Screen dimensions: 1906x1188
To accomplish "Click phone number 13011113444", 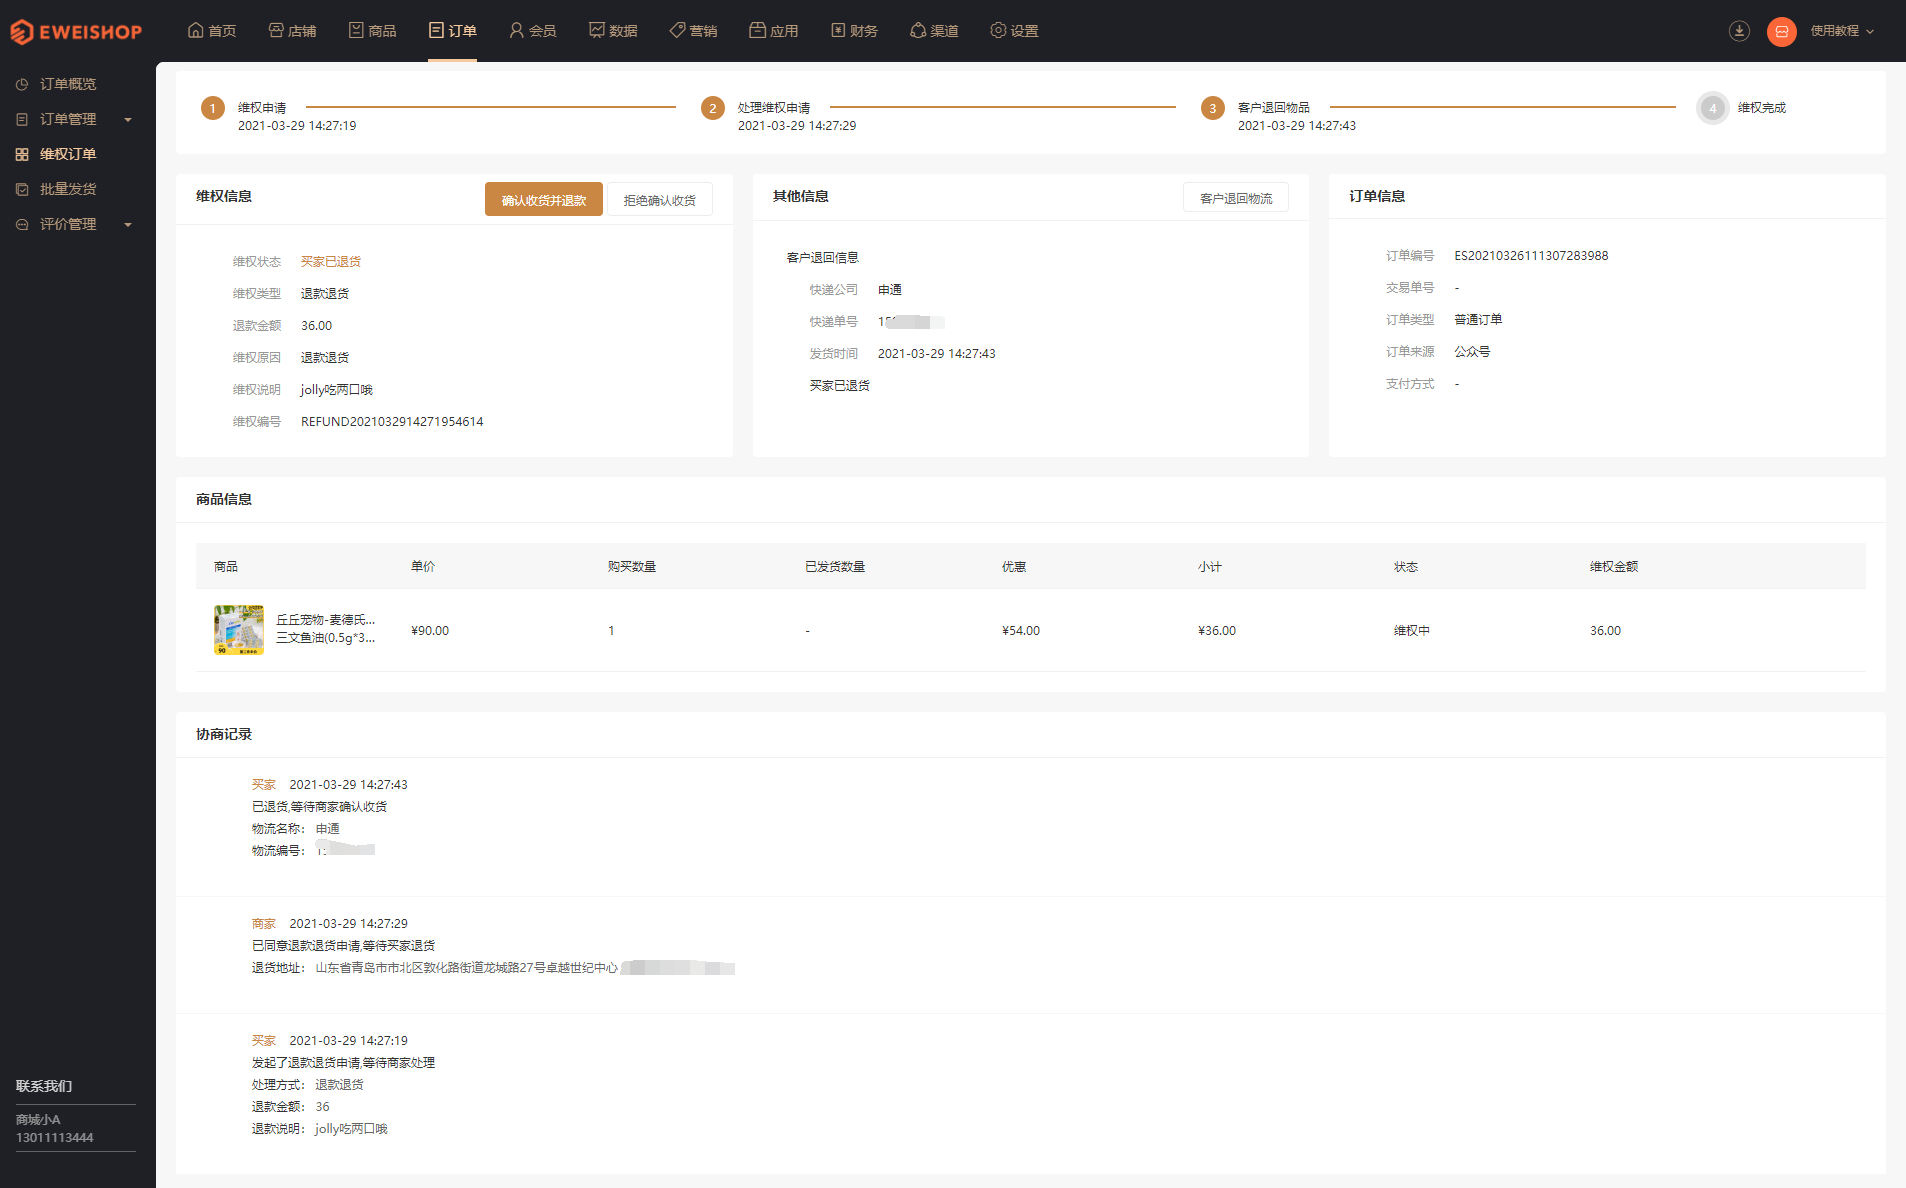I will click(55, 1138).
